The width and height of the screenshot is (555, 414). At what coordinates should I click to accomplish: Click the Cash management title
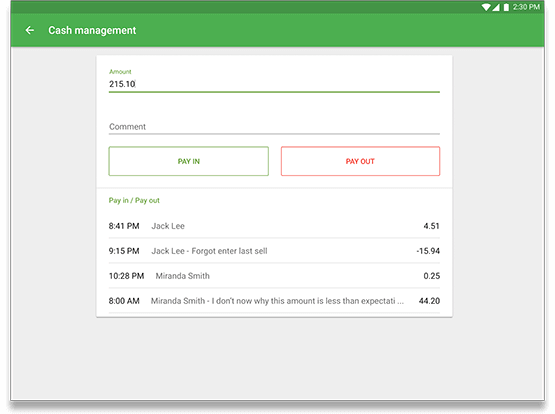[x=92, y=30]
